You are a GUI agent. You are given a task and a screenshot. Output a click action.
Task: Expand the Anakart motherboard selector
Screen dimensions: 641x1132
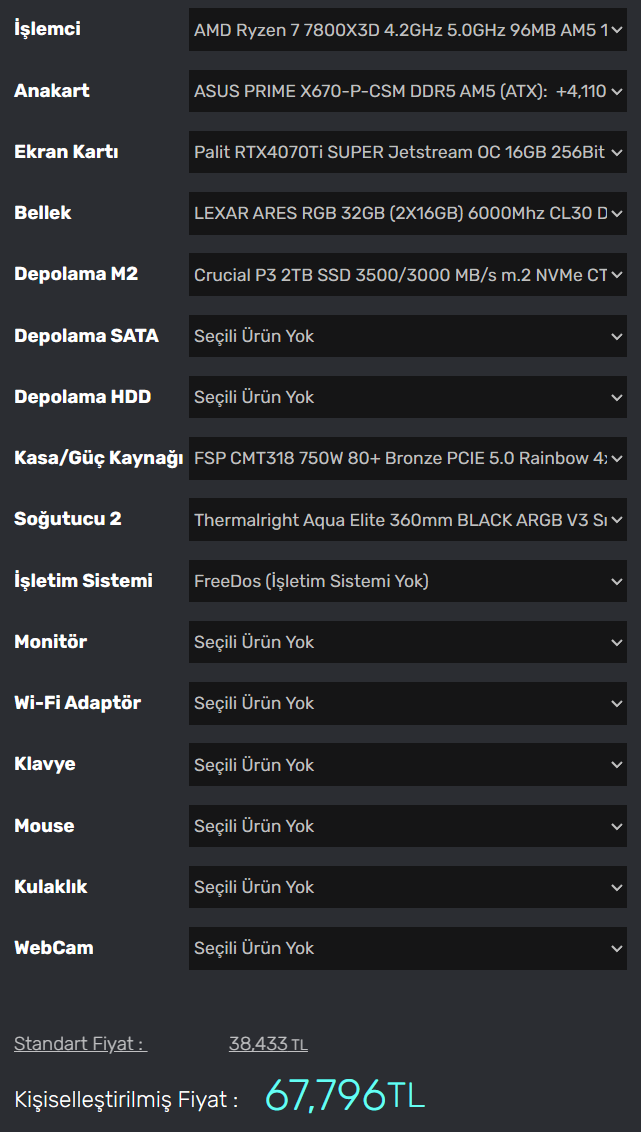407,91
